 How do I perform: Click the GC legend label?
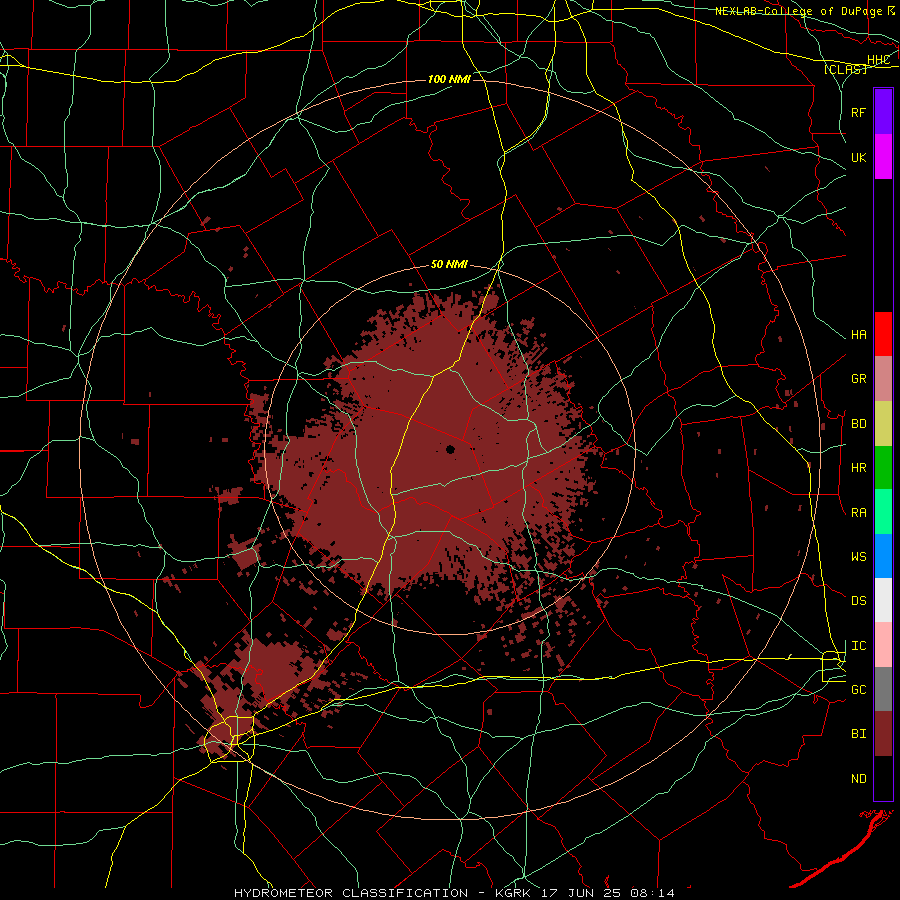click(858, 690)
